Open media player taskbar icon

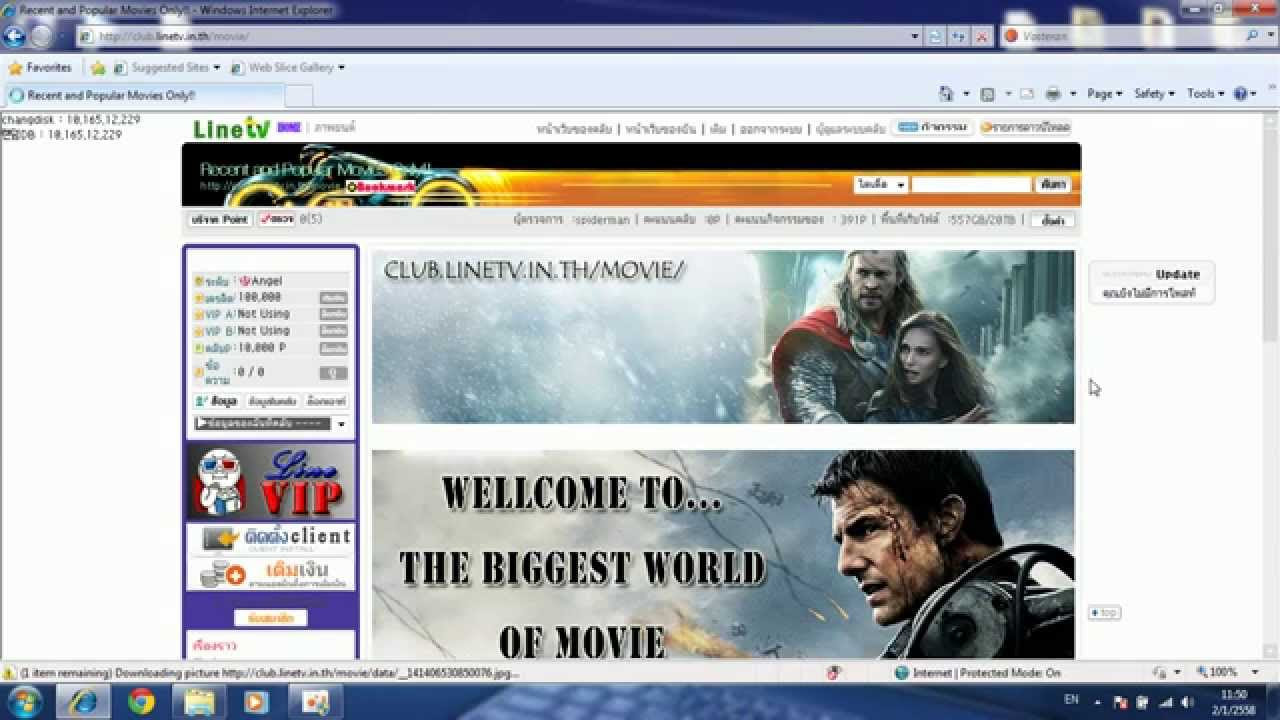[x=256, y=702]
